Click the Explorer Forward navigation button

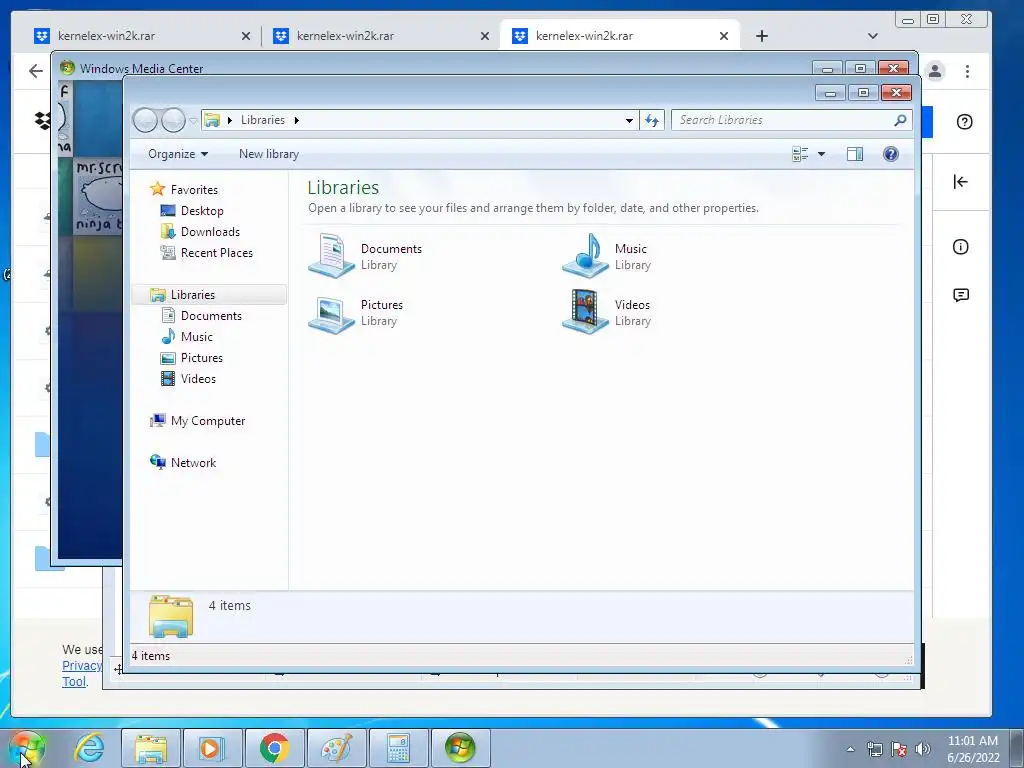pos(173,120)
